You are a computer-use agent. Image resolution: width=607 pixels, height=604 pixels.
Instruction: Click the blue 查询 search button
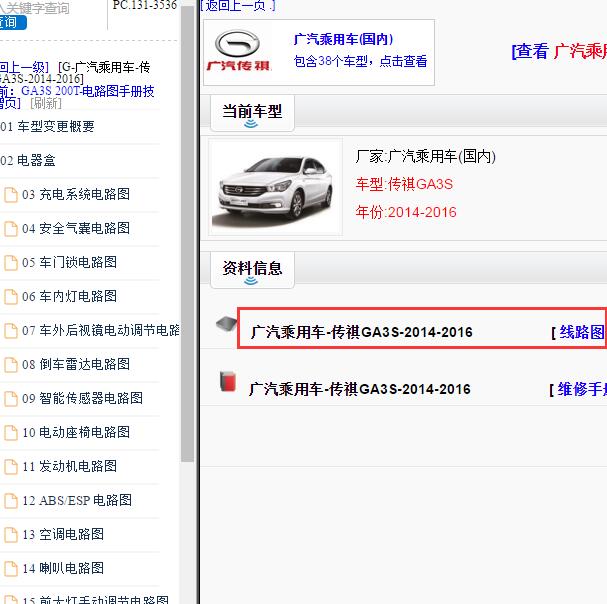click(x=12, y=22)
